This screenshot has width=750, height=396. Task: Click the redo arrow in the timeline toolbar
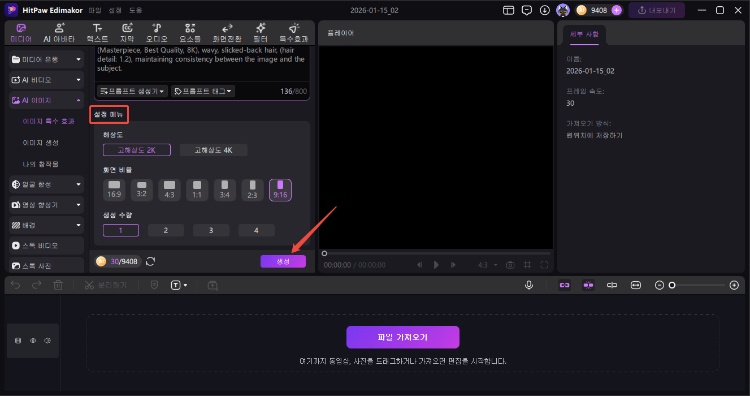36,285
